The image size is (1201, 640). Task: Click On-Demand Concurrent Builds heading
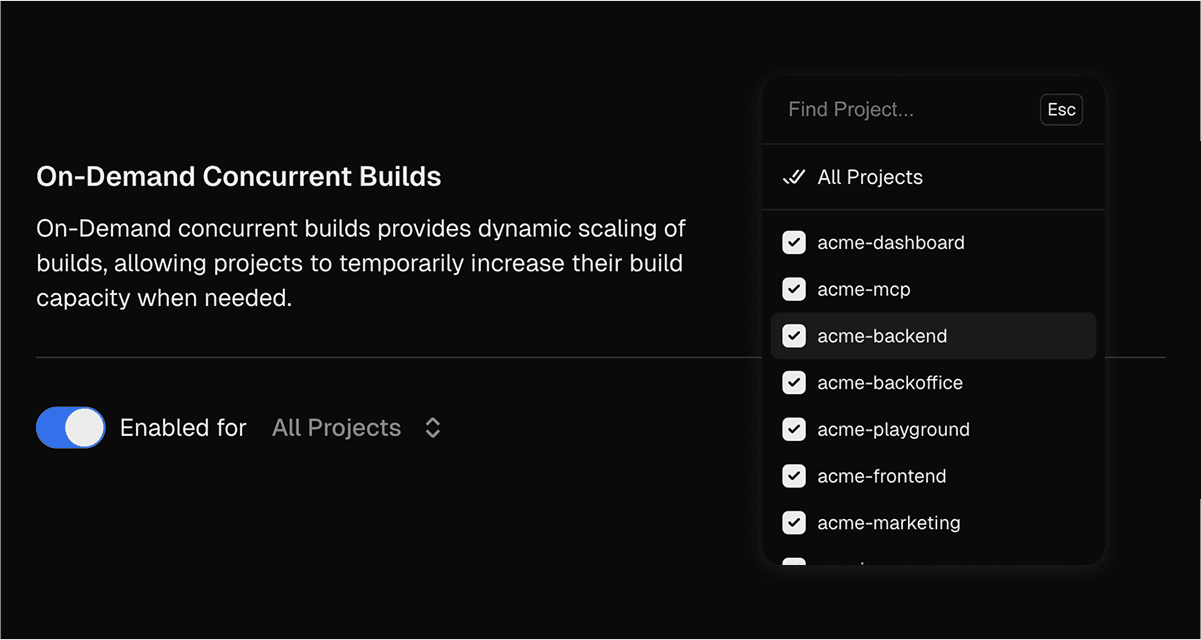tap(238, 177)
